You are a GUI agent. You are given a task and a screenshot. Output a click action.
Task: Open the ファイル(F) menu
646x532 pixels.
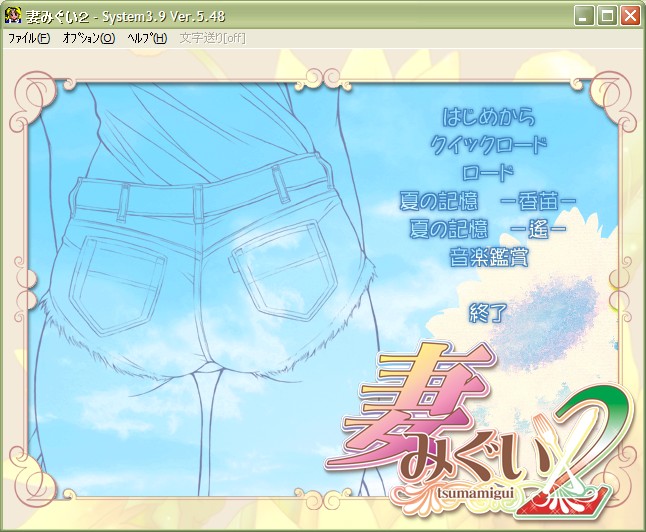(x=29, y=38)
